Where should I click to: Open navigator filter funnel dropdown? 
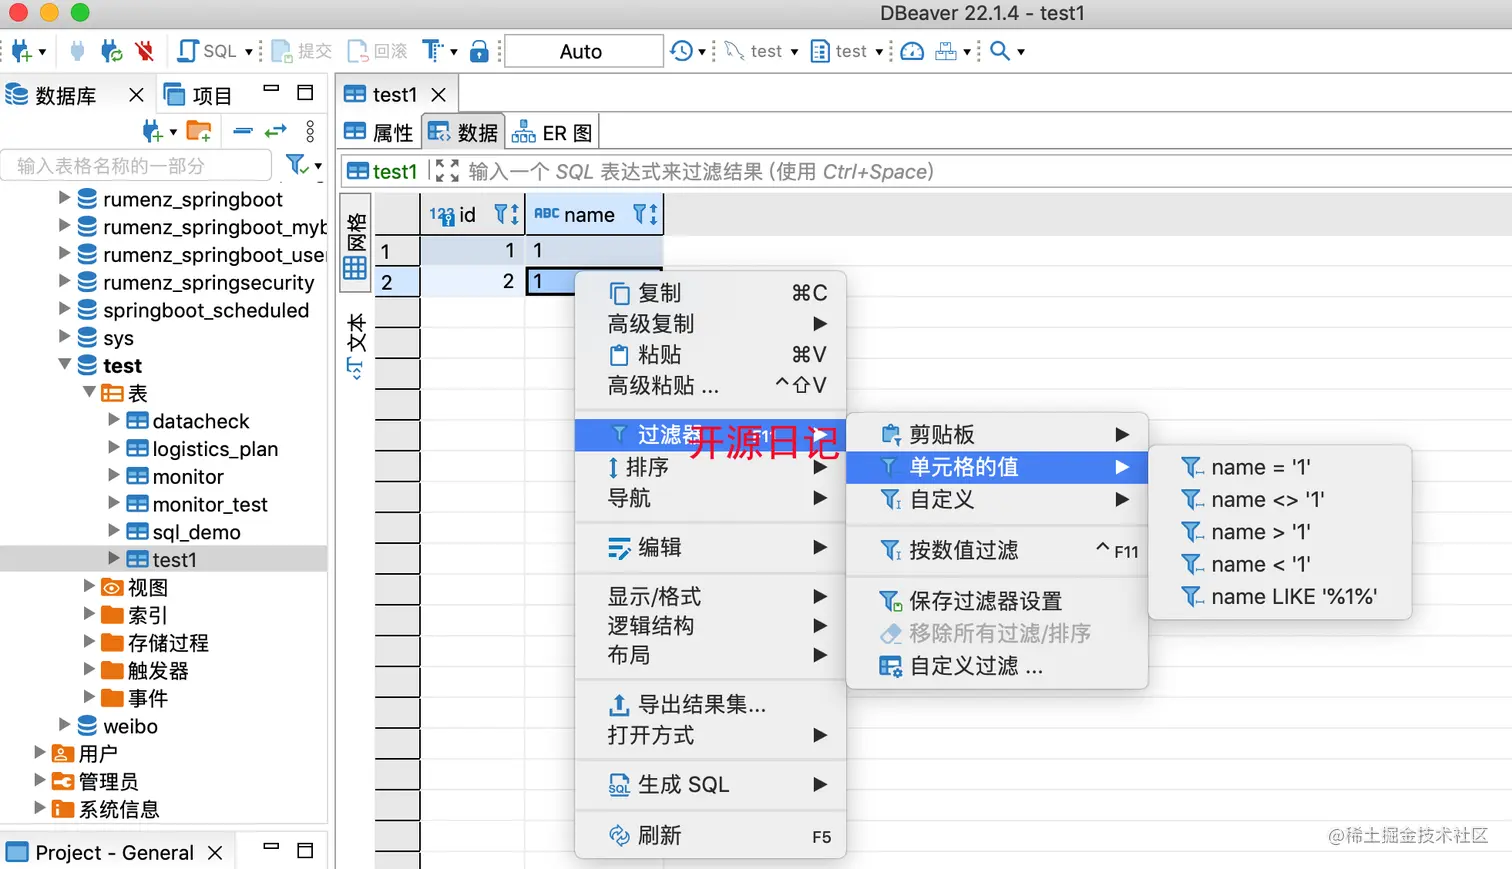click(x=302, y=165)
